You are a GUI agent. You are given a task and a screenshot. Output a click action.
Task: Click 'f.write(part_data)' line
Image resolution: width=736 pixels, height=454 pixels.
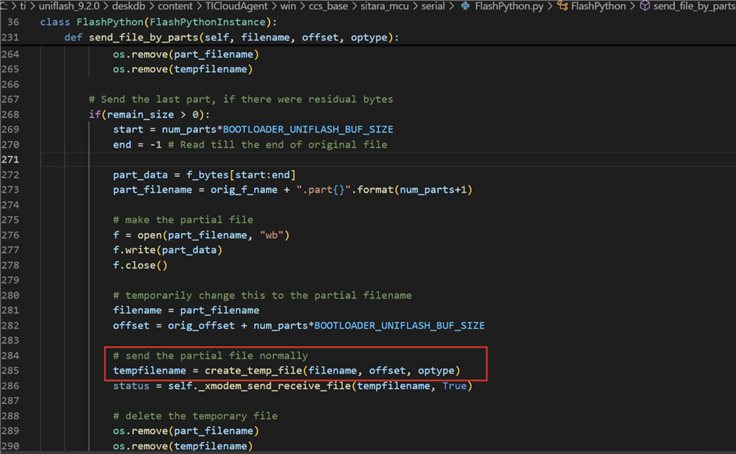(168, 250)
